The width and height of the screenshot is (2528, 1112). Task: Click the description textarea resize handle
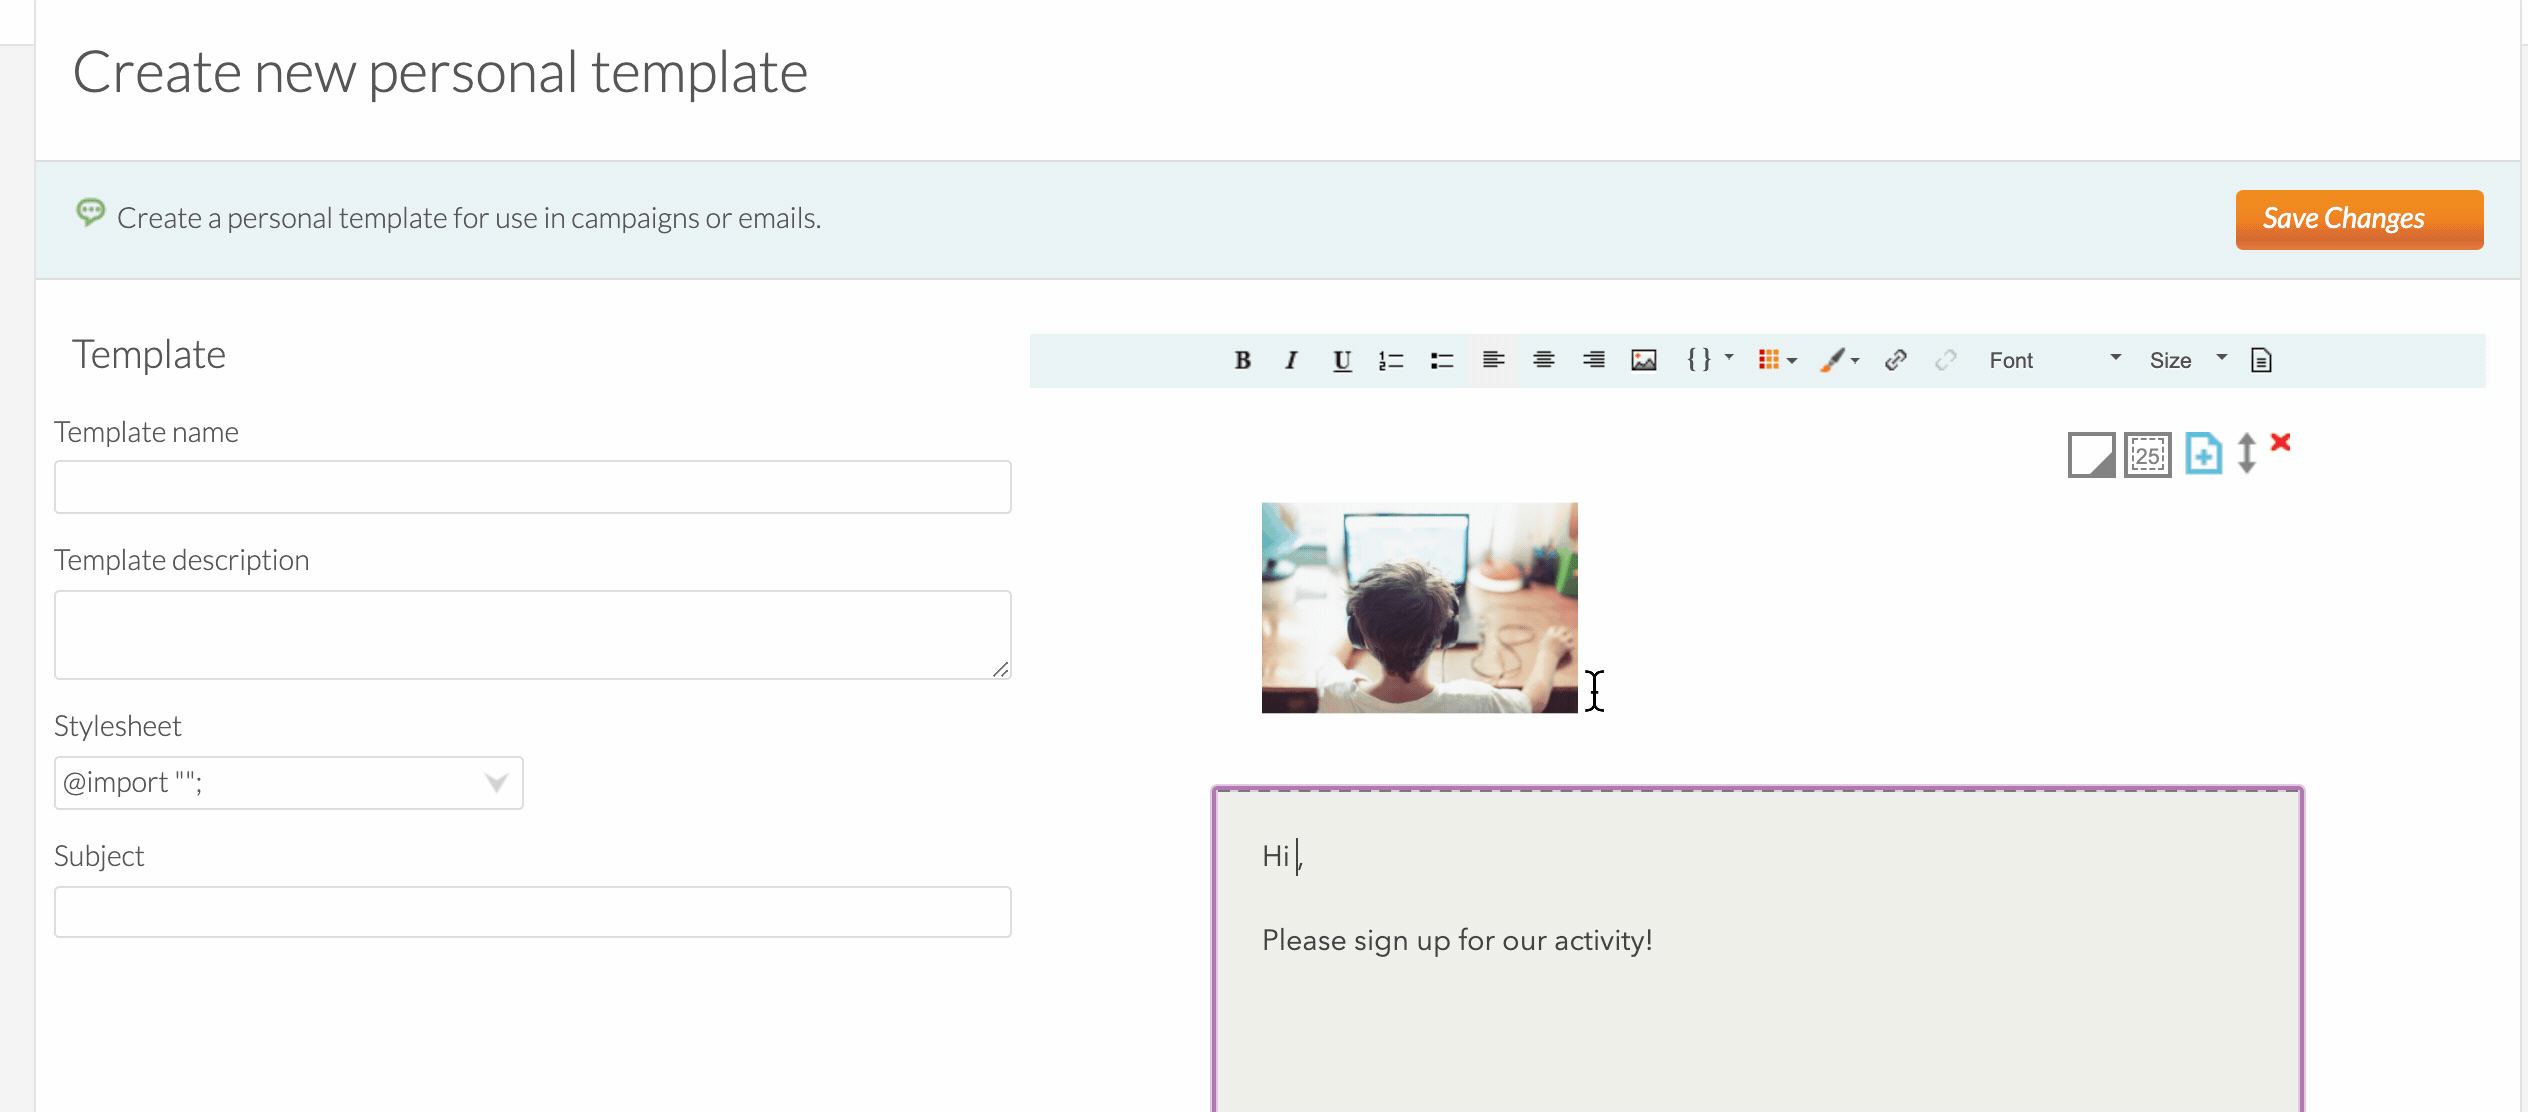pyautogui.click(x=1000, y=669)
